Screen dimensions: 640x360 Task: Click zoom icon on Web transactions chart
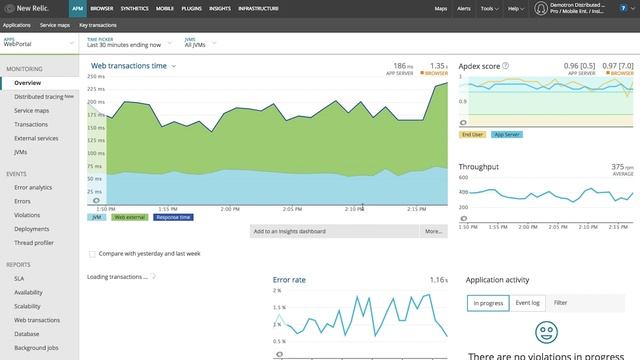[x=96, y=200]
